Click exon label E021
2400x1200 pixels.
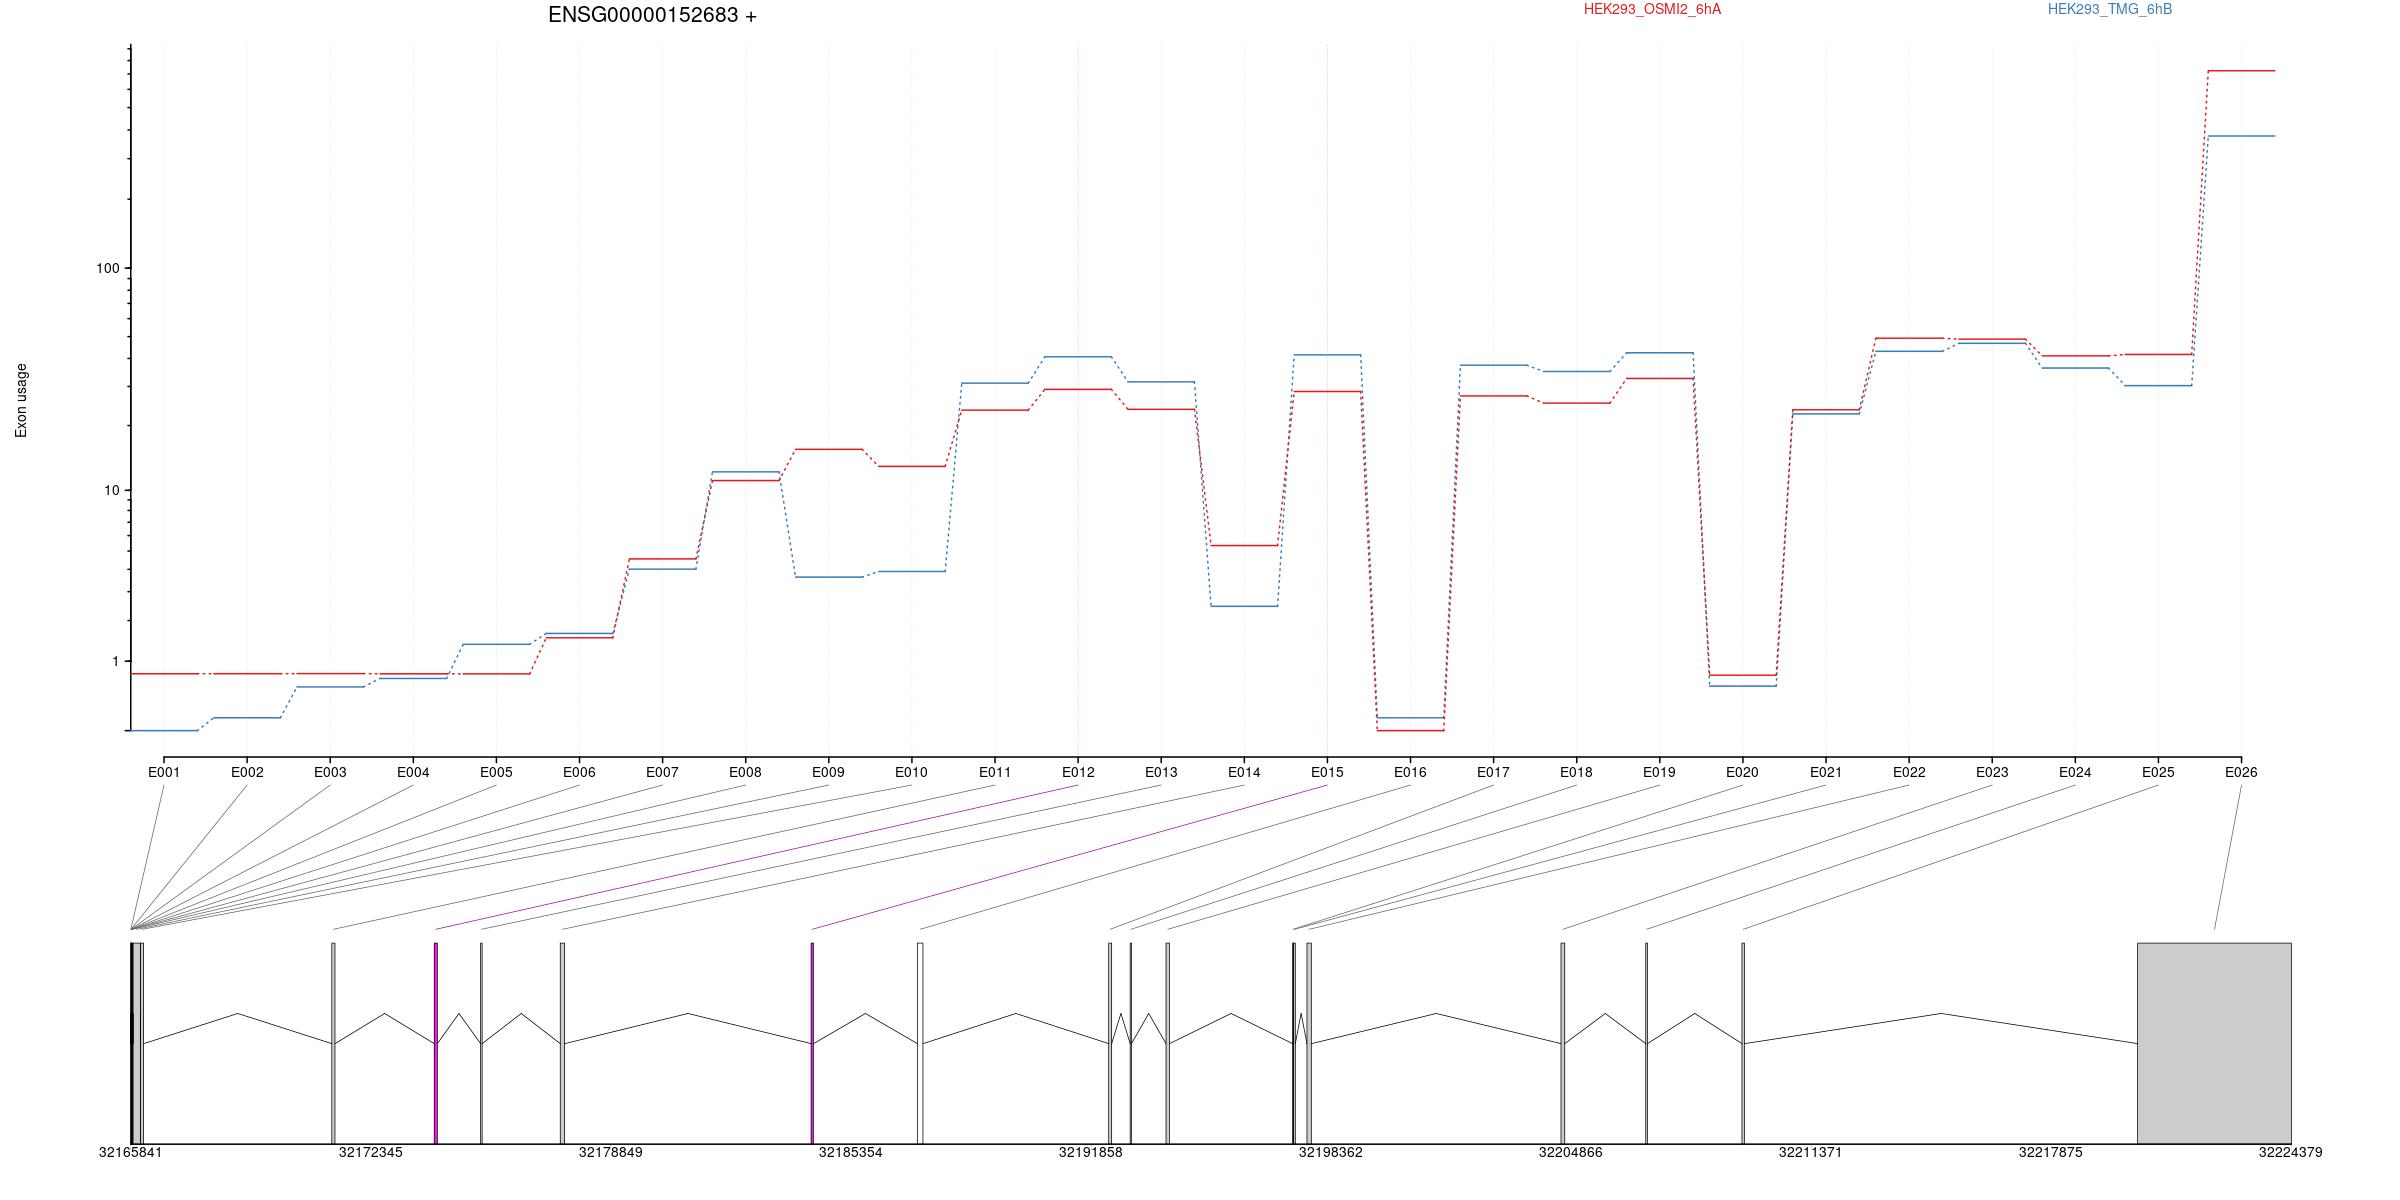coord(1826,772)
